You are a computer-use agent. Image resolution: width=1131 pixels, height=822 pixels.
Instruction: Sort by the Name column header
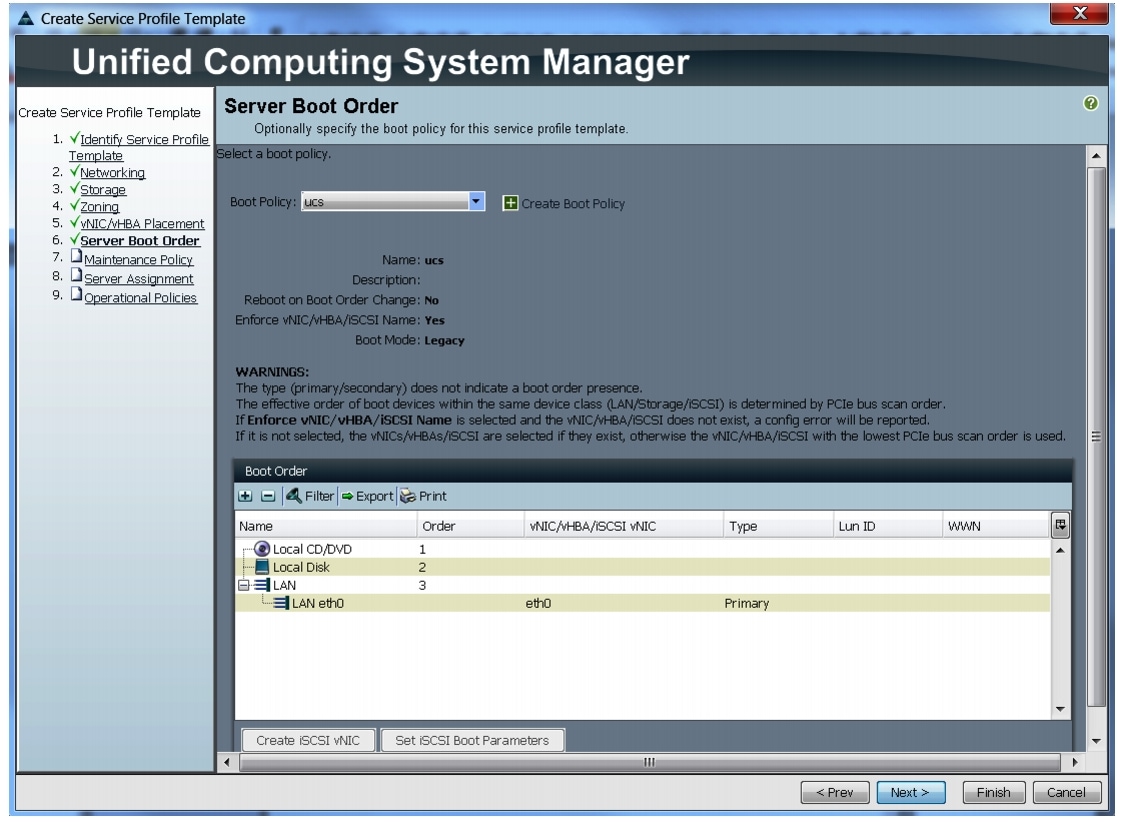point(326,526)
